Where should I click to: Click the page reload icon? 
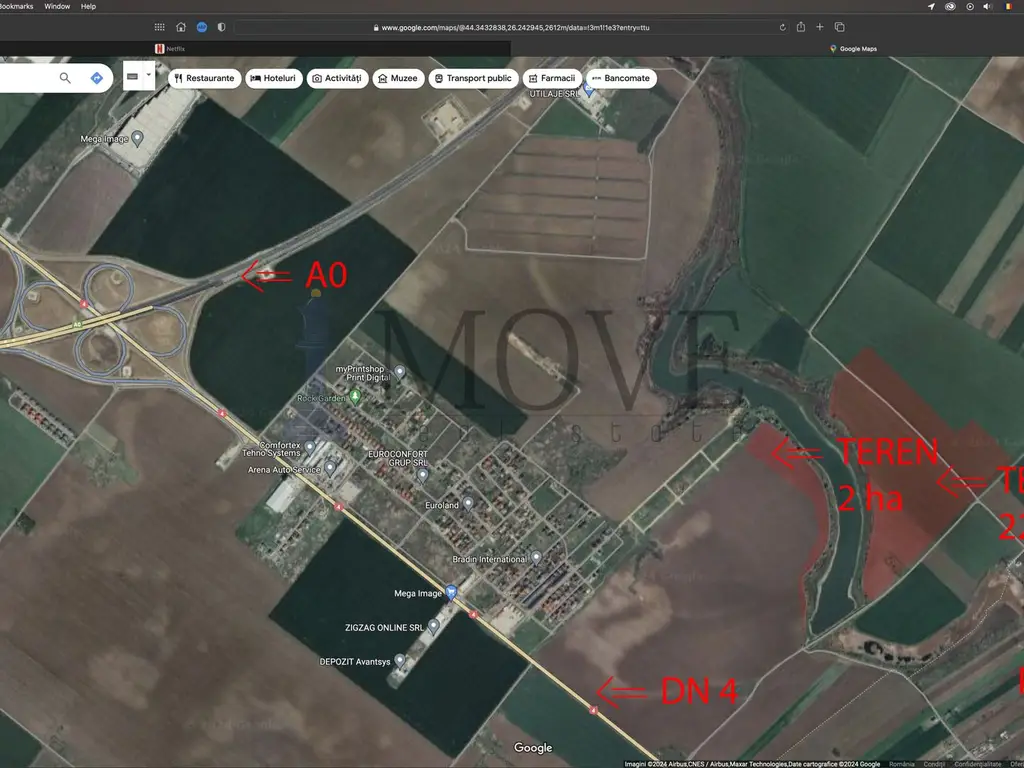point(782,27)
